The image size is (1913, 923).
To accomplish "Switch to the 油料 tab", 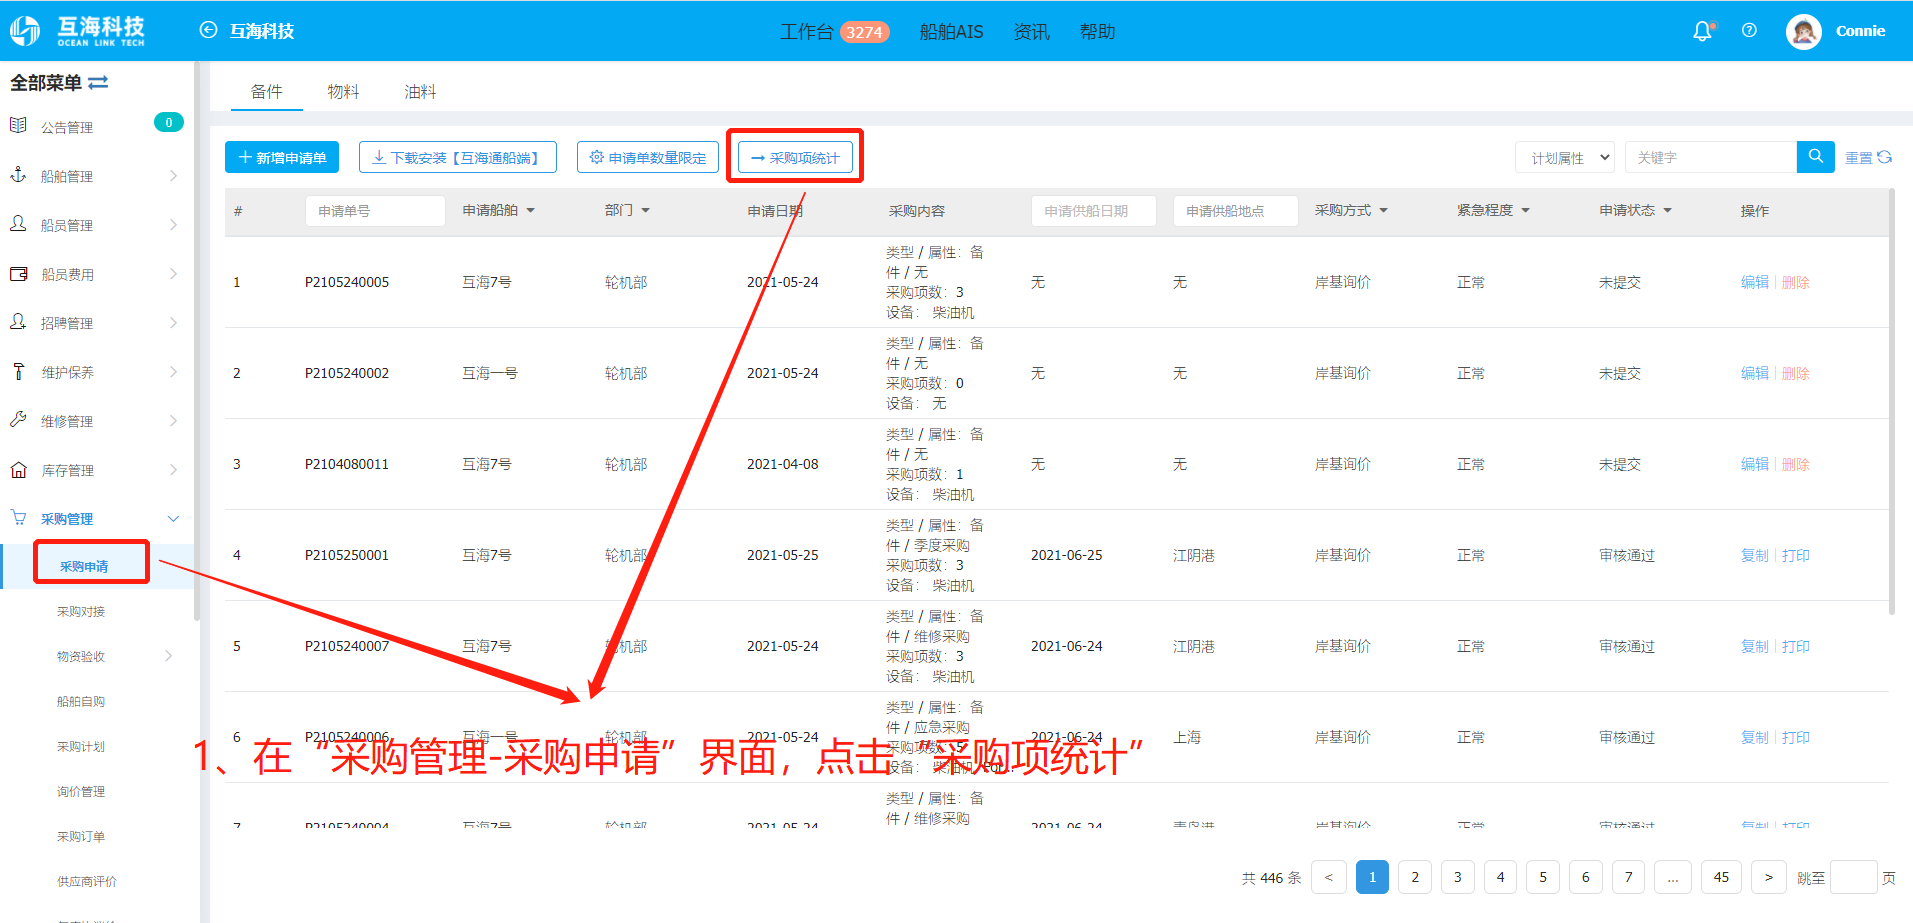I will pos(420,91).
